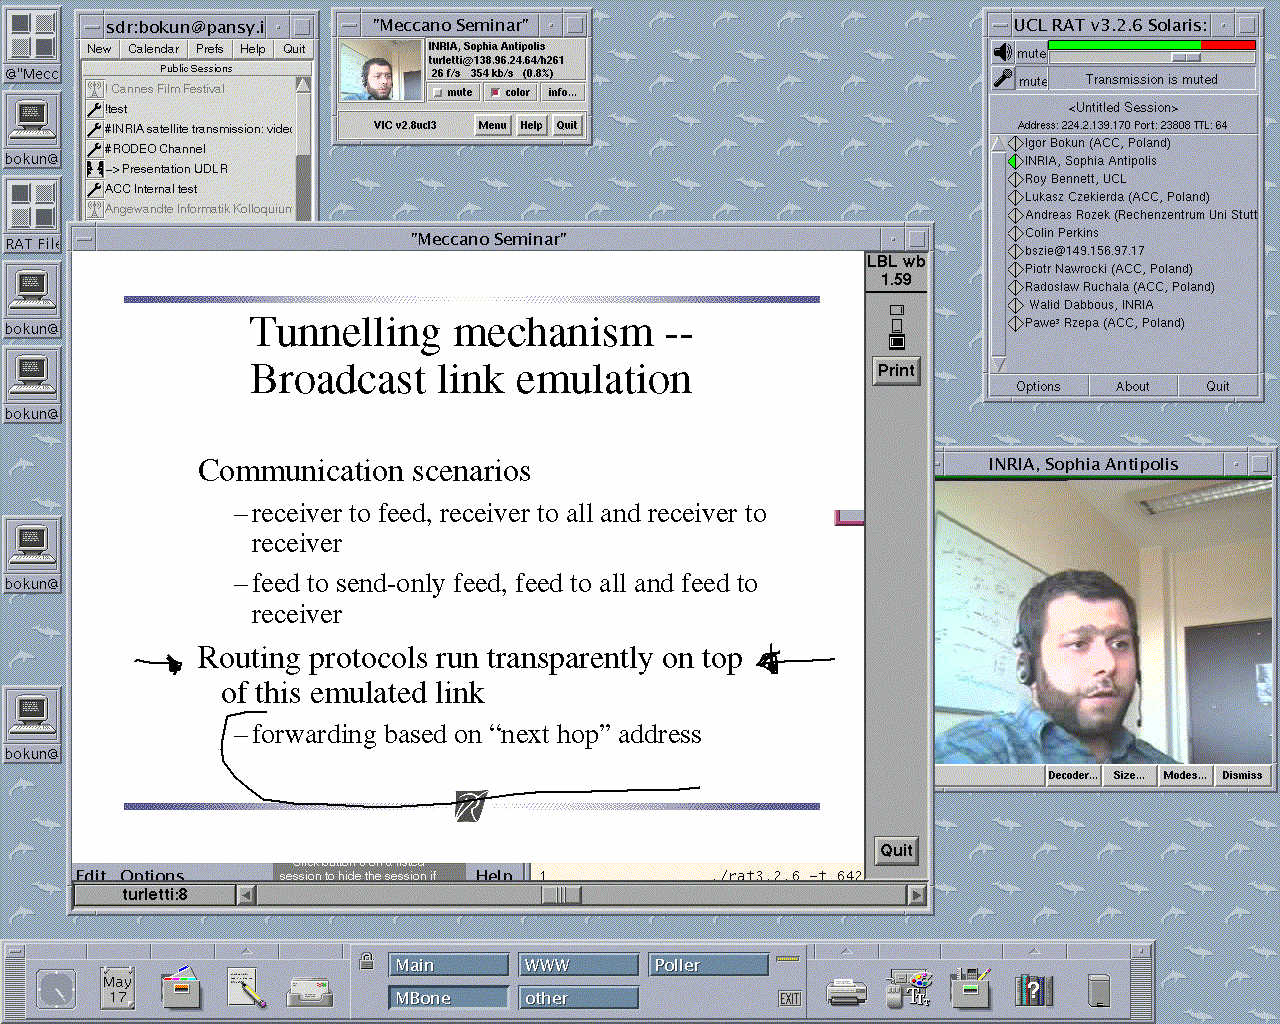
Task: Click the info... button in VIC
Action: pyautogui.click(x=562, y=92)
